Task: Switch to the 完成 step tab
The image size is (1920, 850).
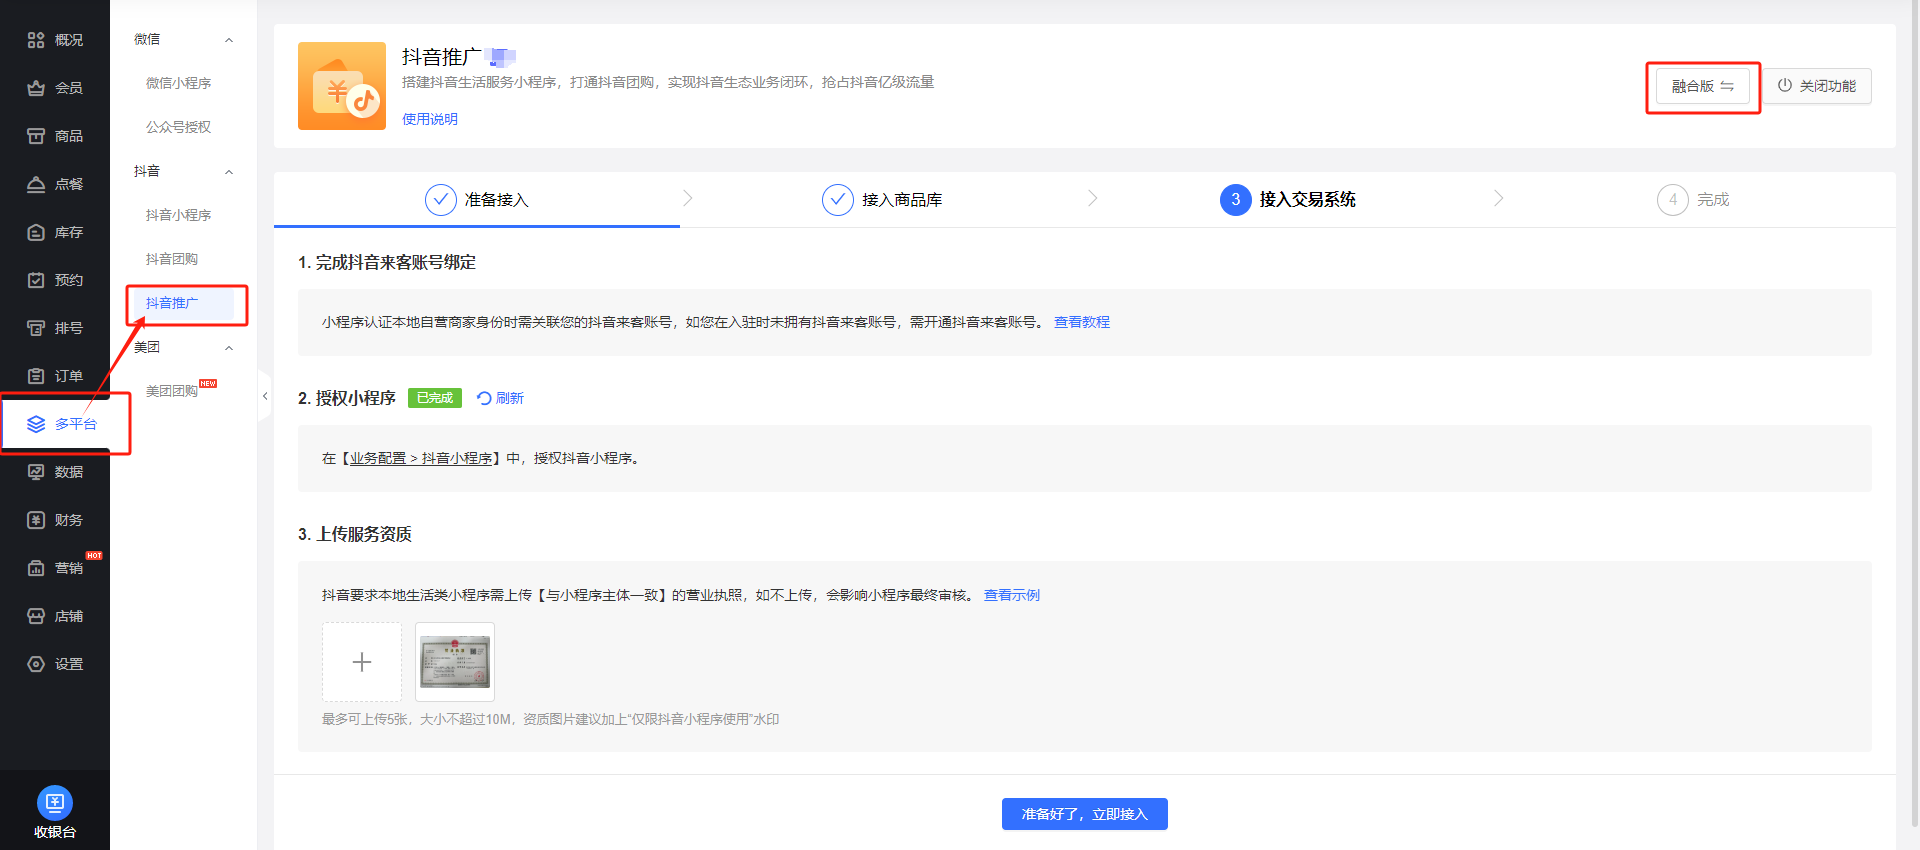Action: (x=1693, y=200)
